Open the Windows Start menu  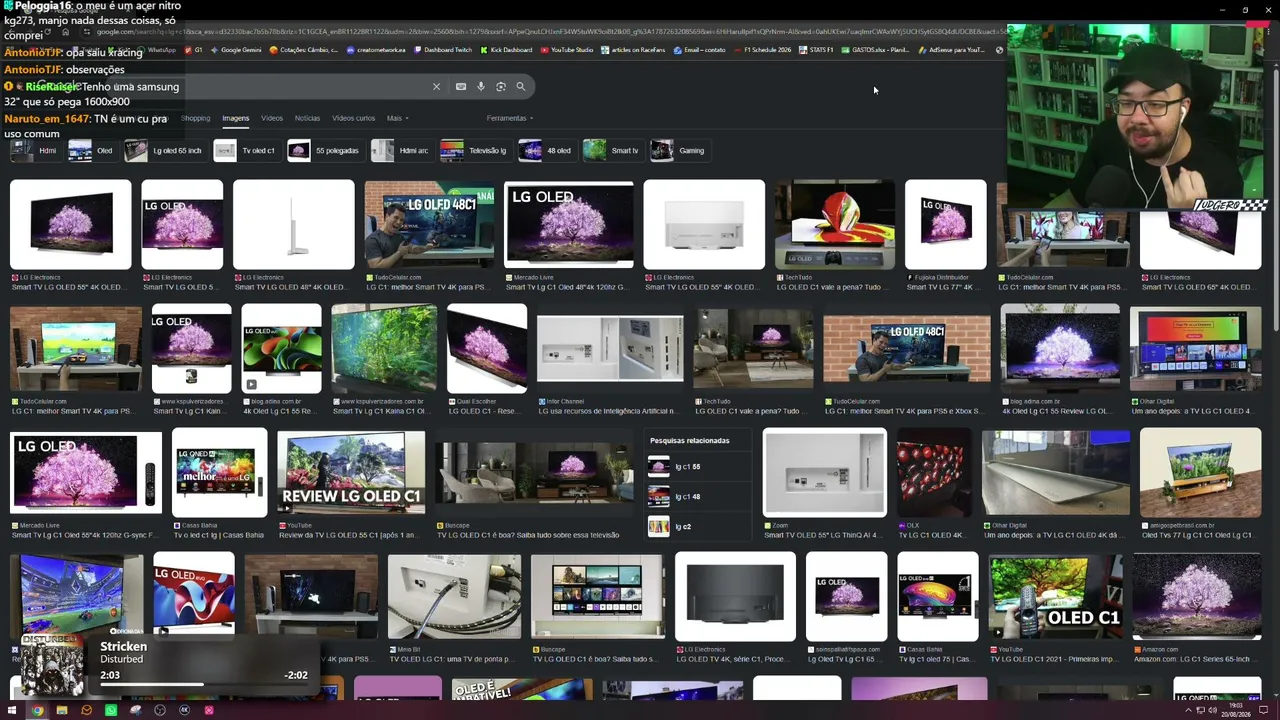tap(13, 710)
